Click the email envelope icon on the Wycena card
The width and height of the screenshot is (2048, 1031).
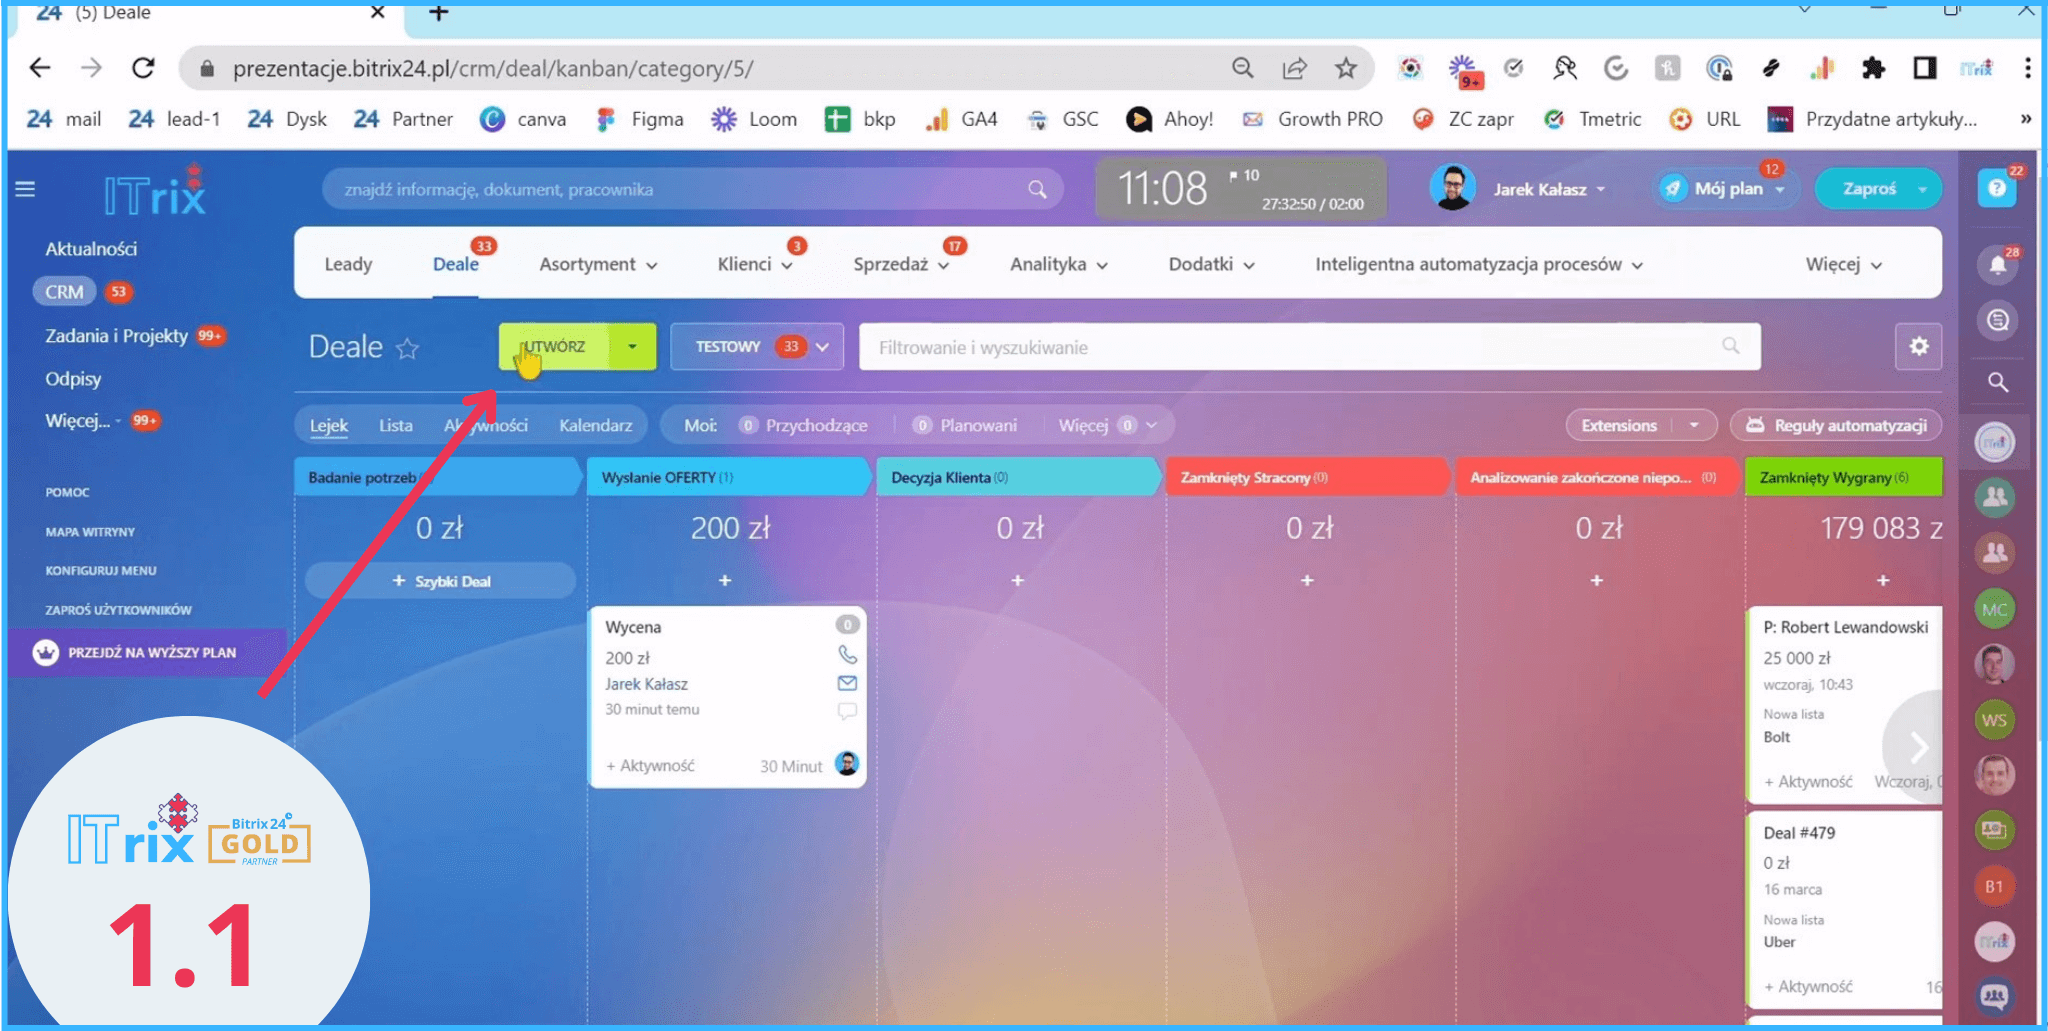tap(847, 684)
